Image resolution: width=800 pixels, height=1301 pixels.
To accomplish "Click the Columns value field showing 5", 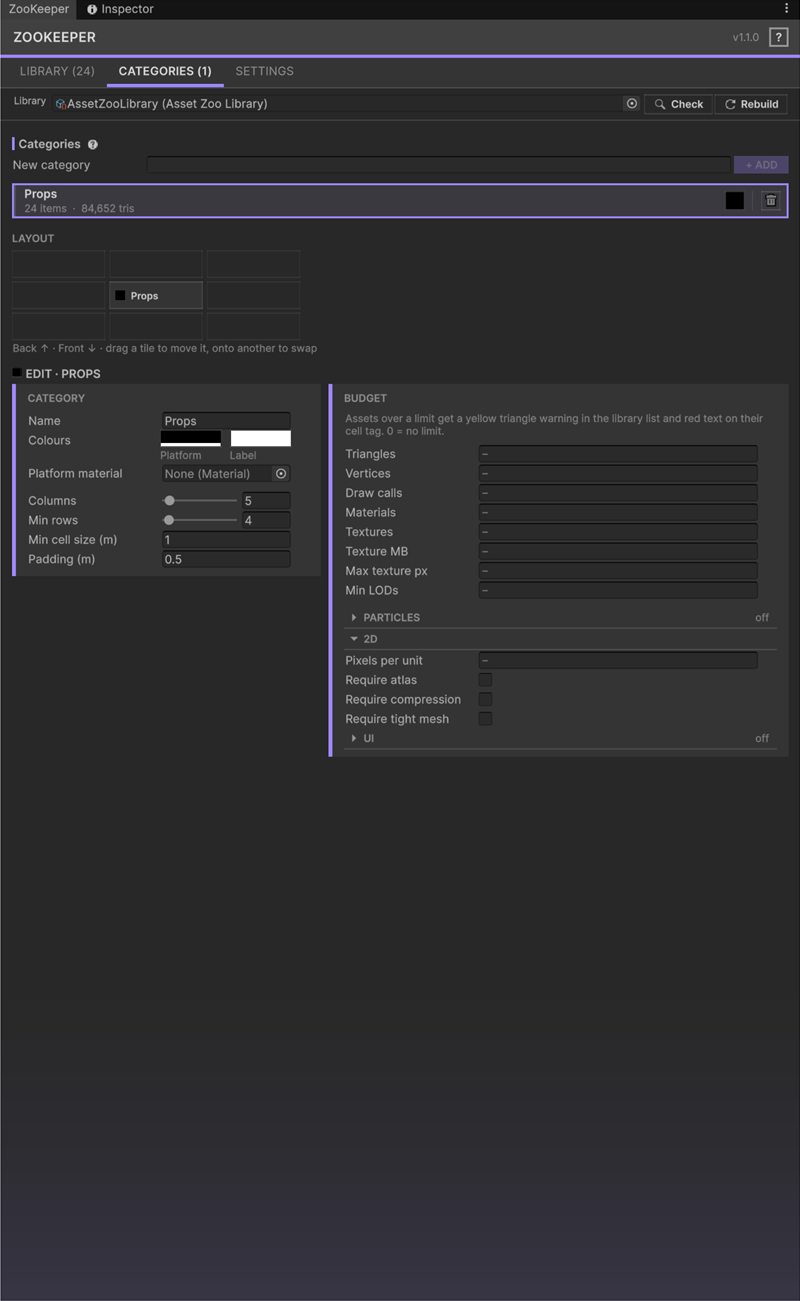I will (266, 500).
